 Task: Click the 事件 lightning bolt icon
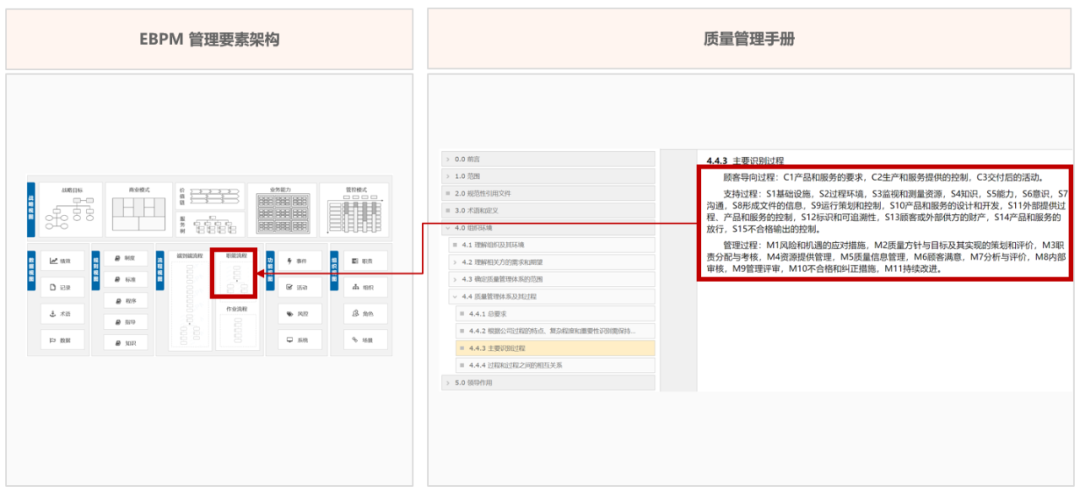pos(290,260)
